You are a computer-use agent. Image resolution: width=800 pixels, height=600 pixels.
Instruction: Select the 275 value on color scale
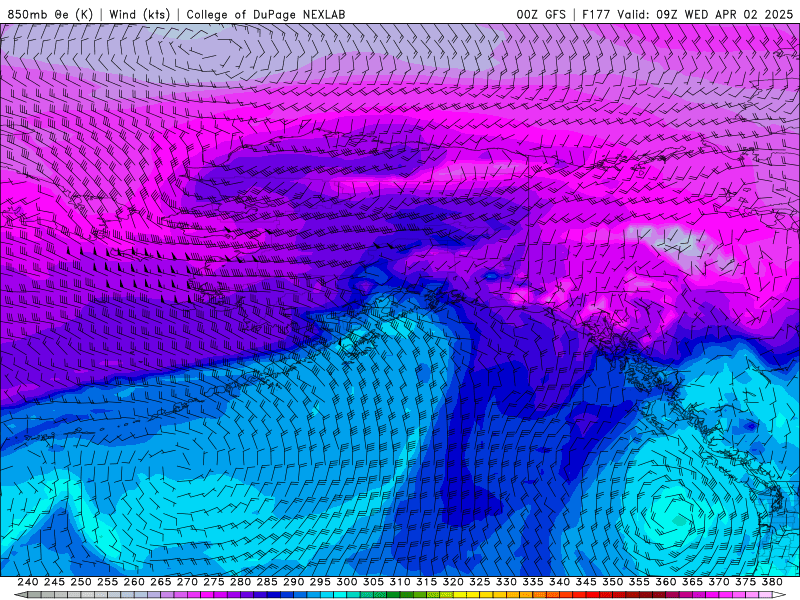pyautogui.click(x=213, y=582)
